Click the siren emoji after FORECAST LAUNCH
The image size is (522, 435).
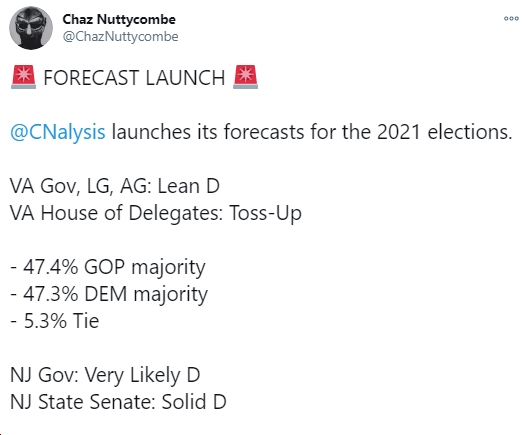245,77
